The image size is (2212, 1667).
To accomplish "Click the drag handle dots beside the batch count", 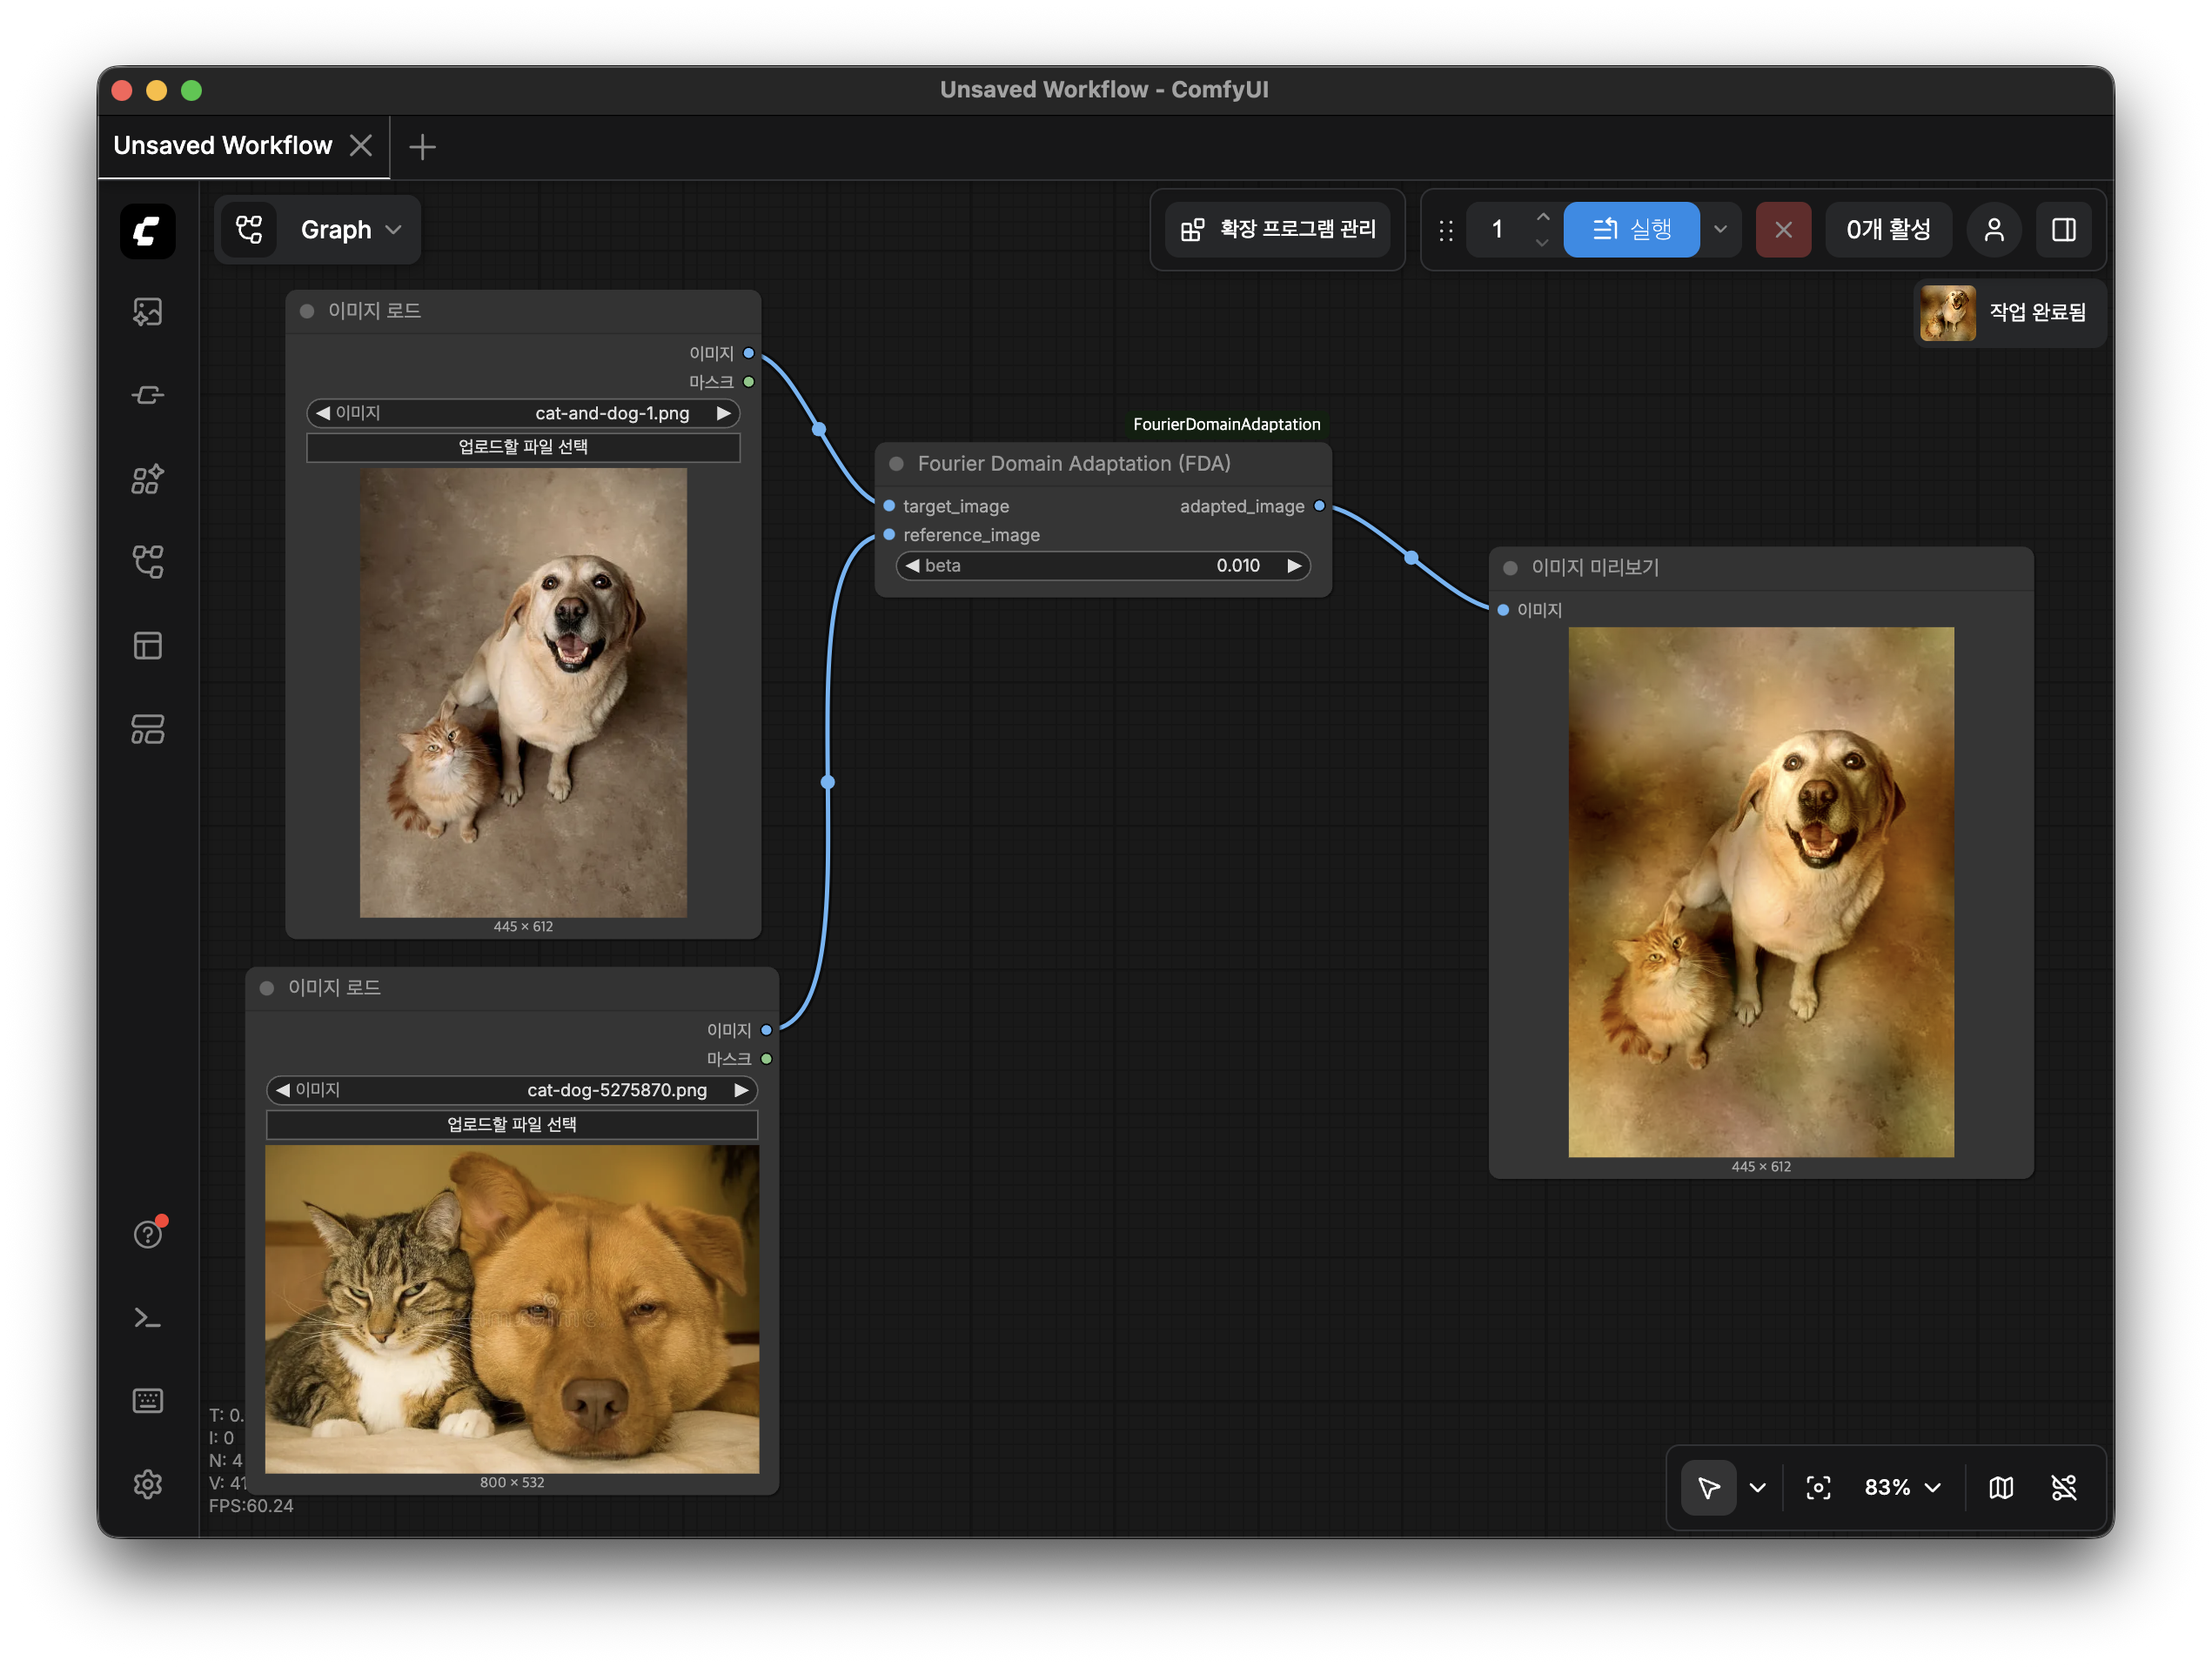I will click(x=1446, y=231).
